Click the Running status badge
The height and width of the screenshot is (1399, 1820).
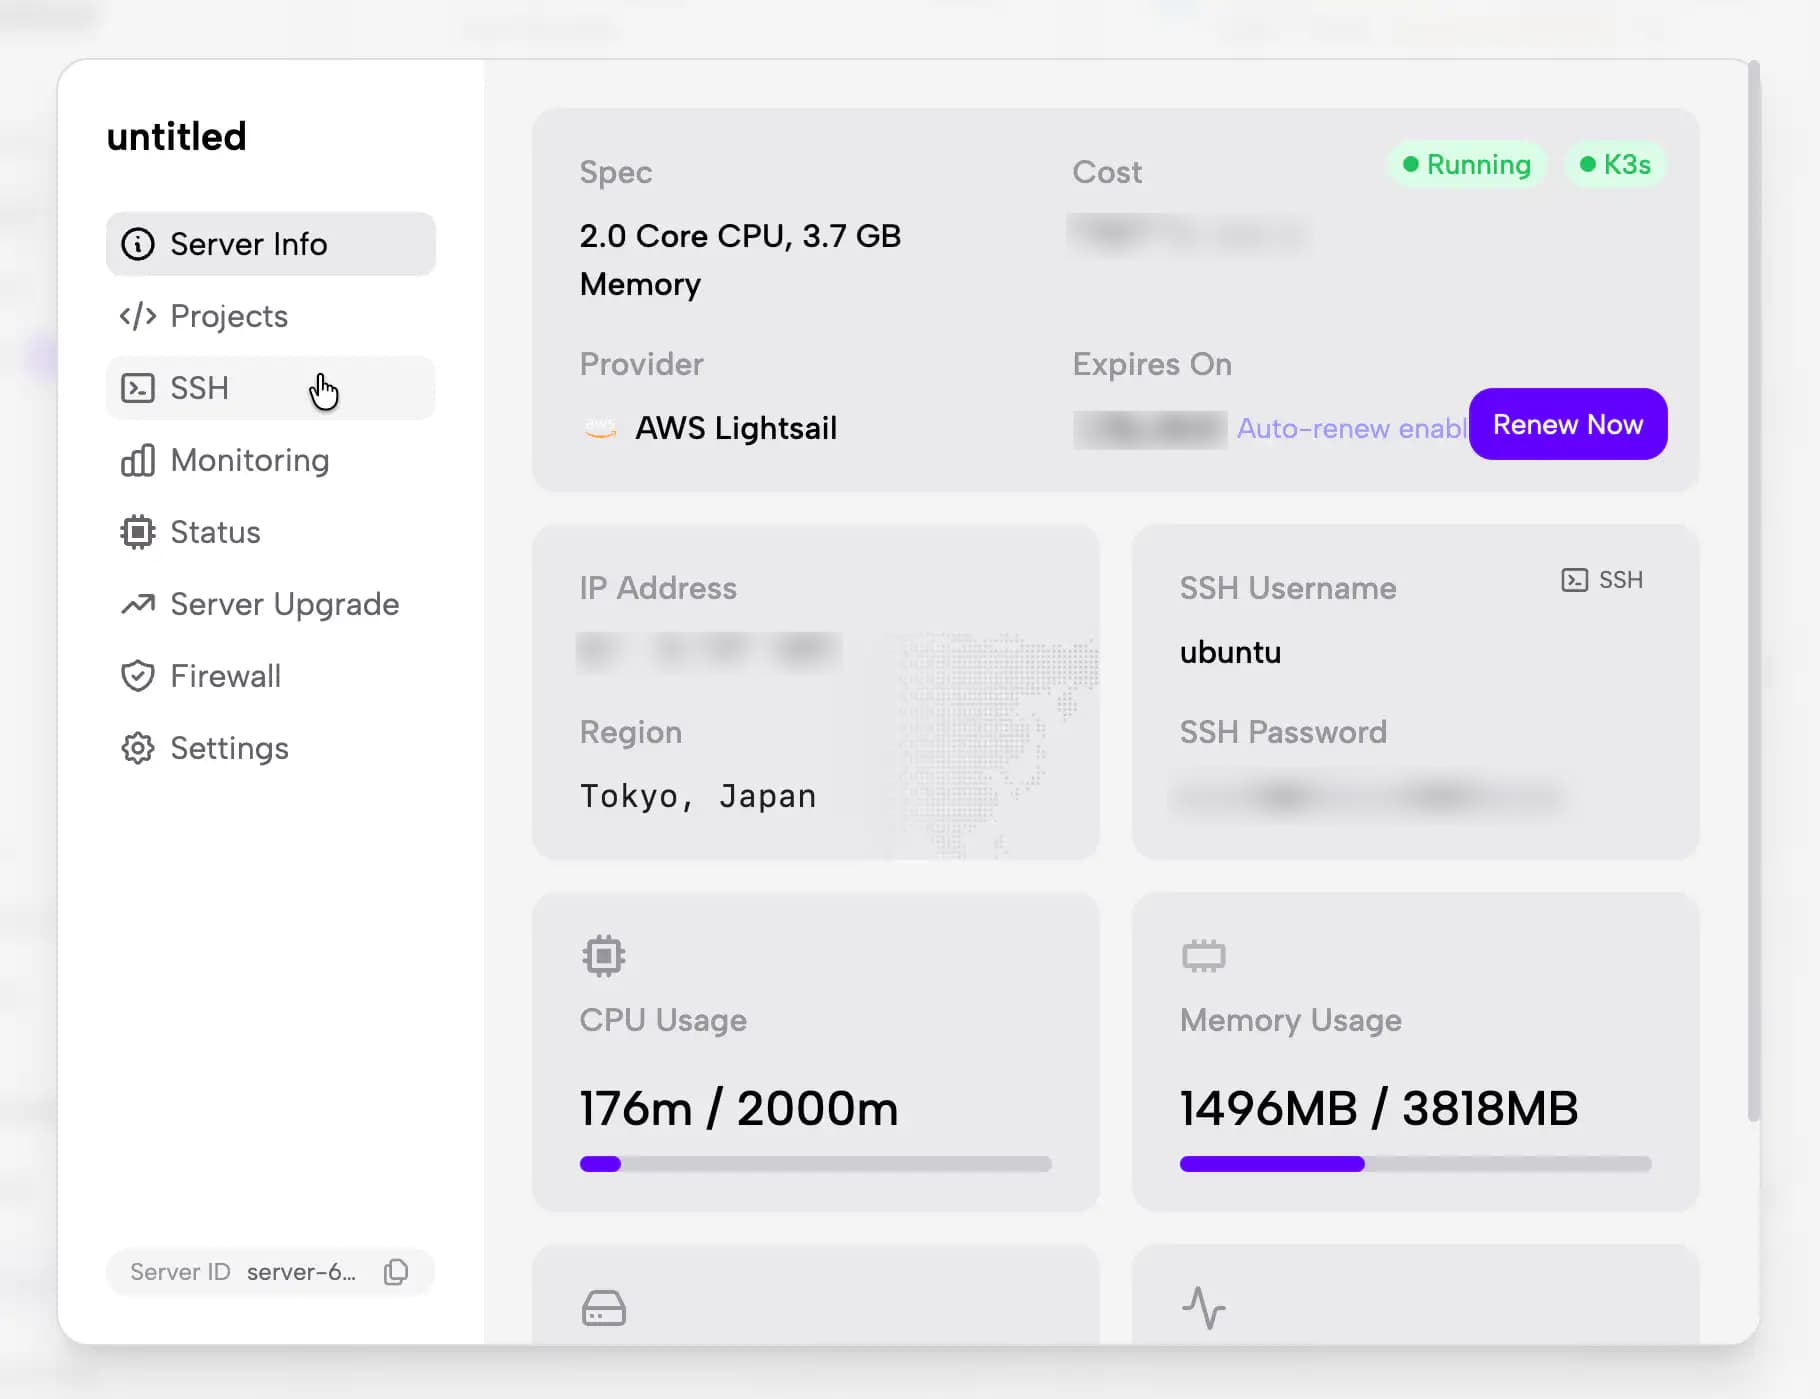[1466, 164]
